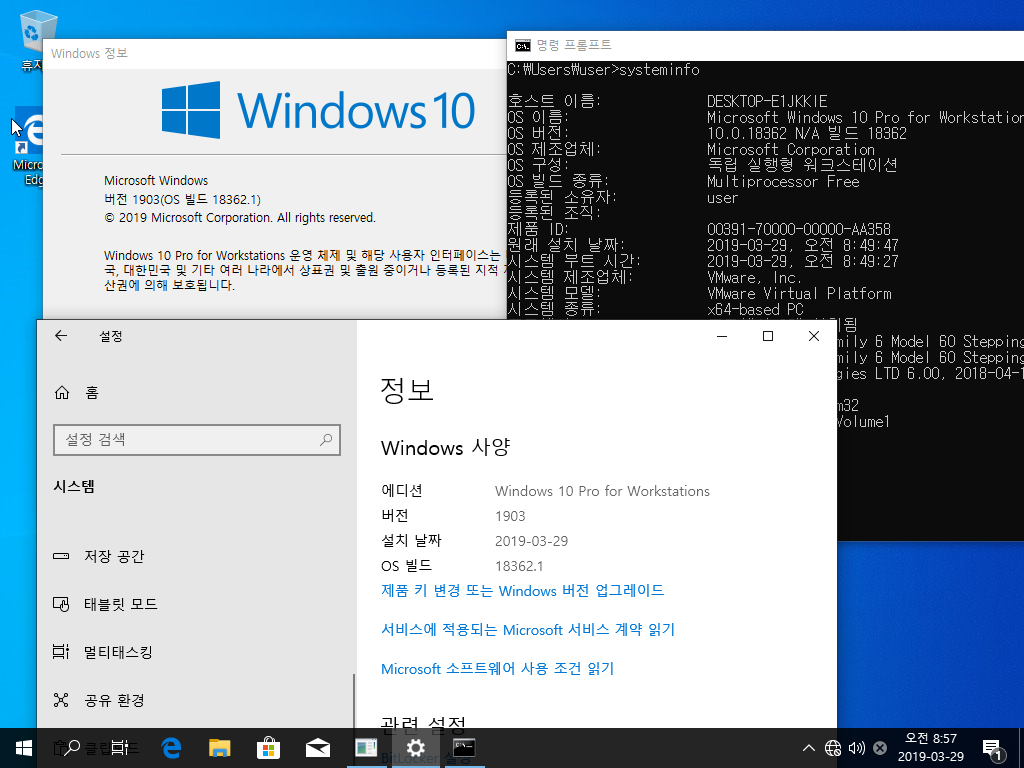Click the tray icon with the X mark
Screen dimensions: 1024x768
[x=880, y=748]
